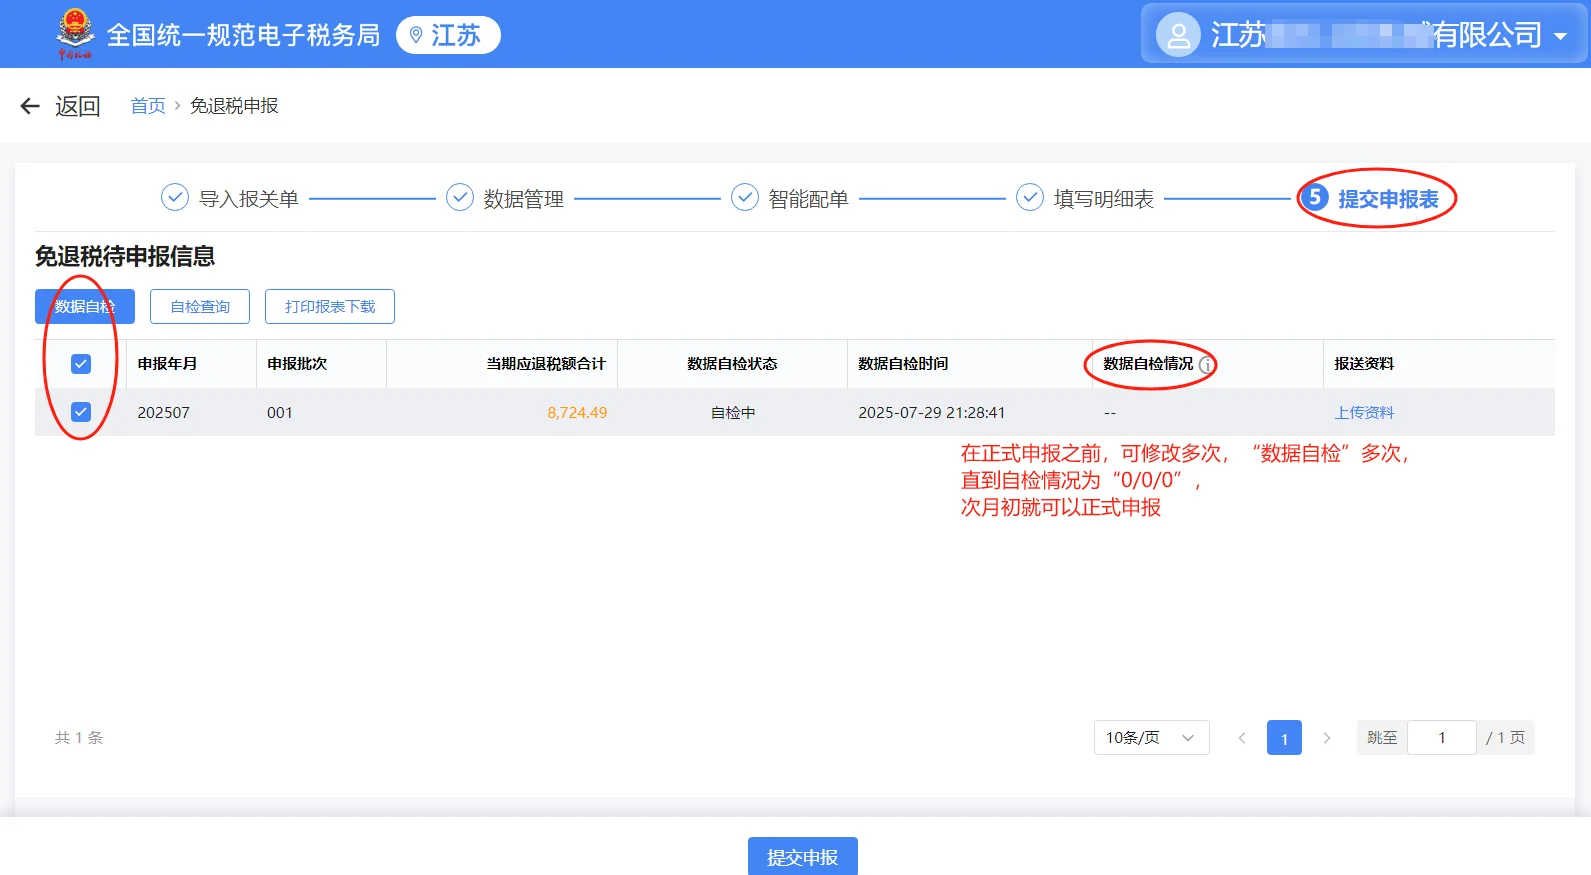This screenshot has width=1591, height=875.
Task: Click page number 1 button
Action: (x=1284, y=738)
